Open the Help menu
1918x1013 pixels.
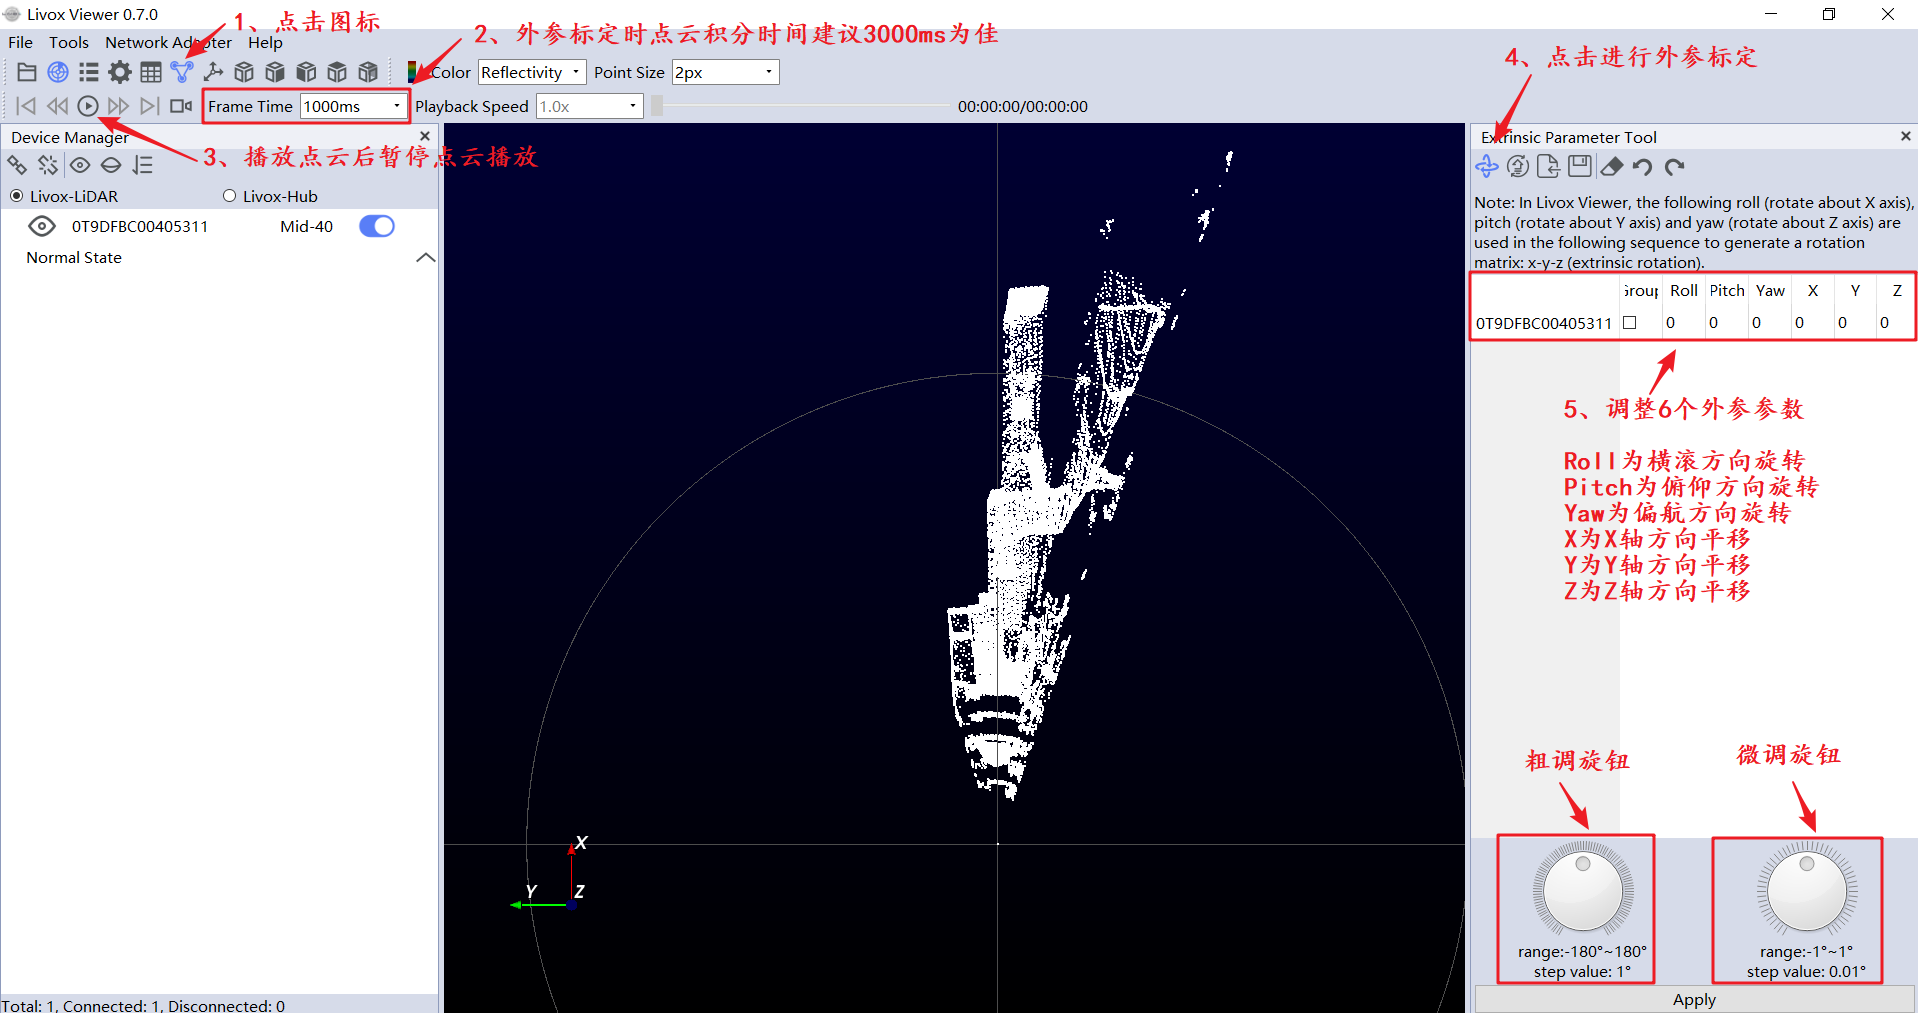pyautogui.click(x=265, y=42)
